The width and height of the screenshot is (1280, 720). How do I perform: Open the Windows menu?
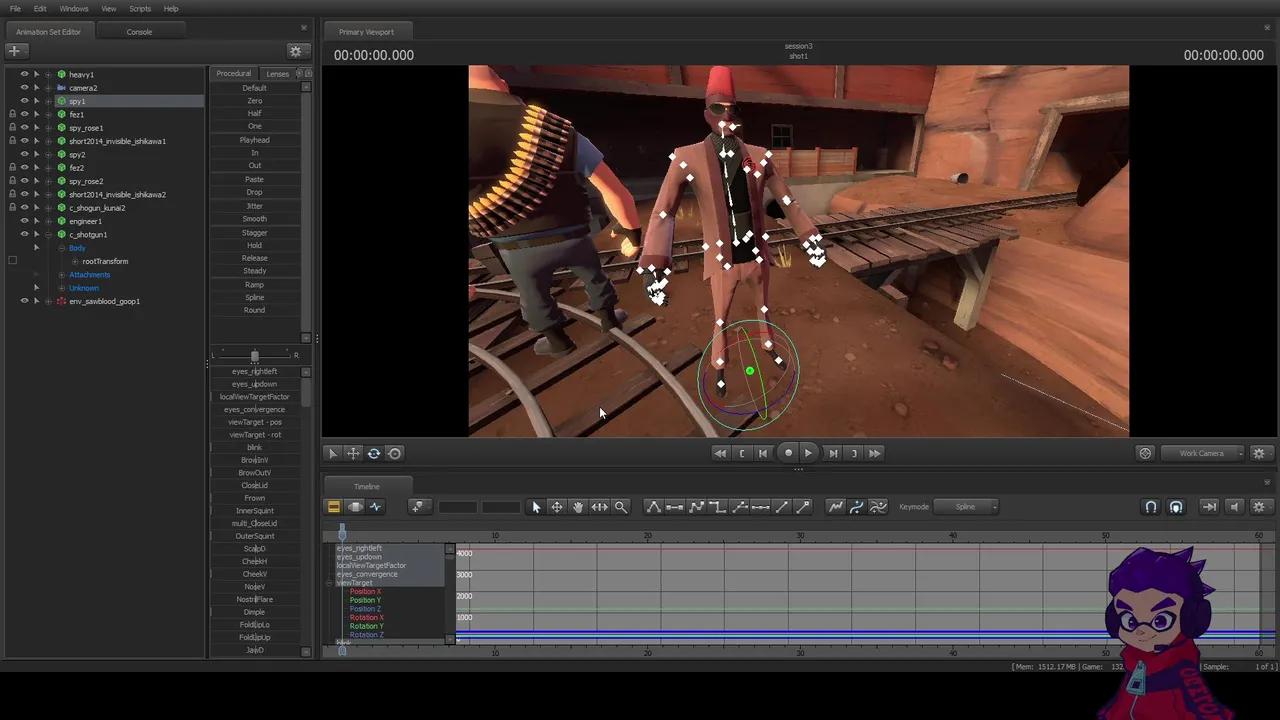[74, 9]
